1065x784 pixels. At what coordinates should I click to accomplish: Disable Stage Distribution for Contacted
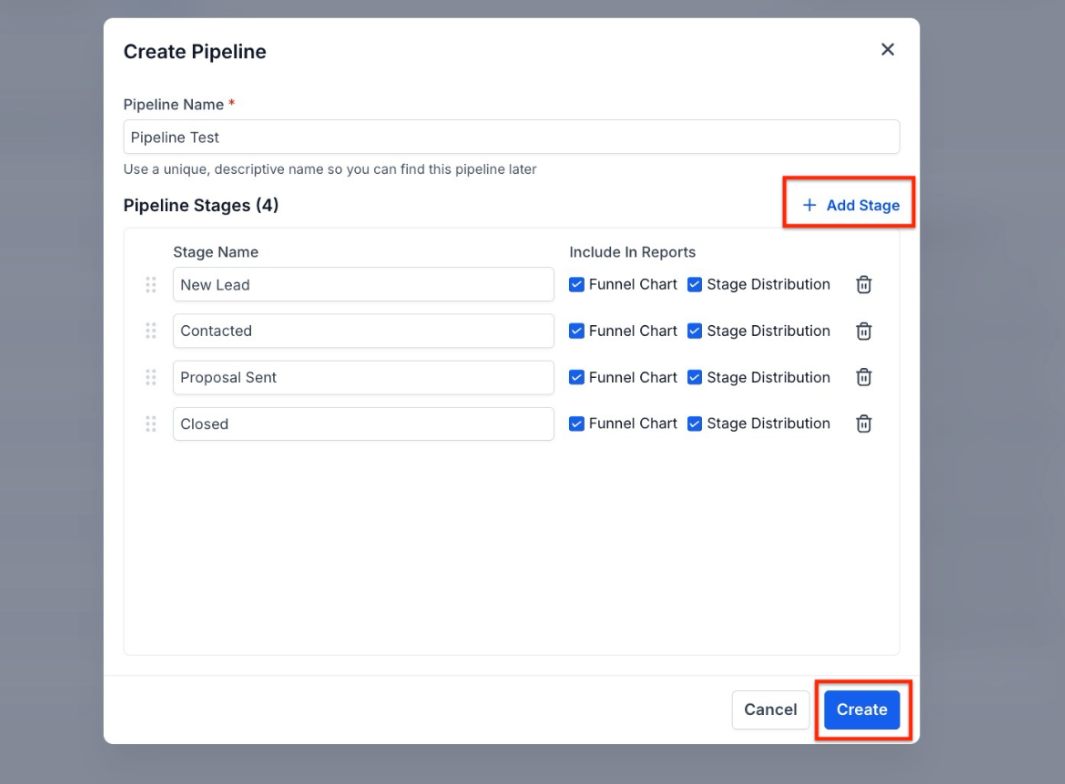pos(695,331)
